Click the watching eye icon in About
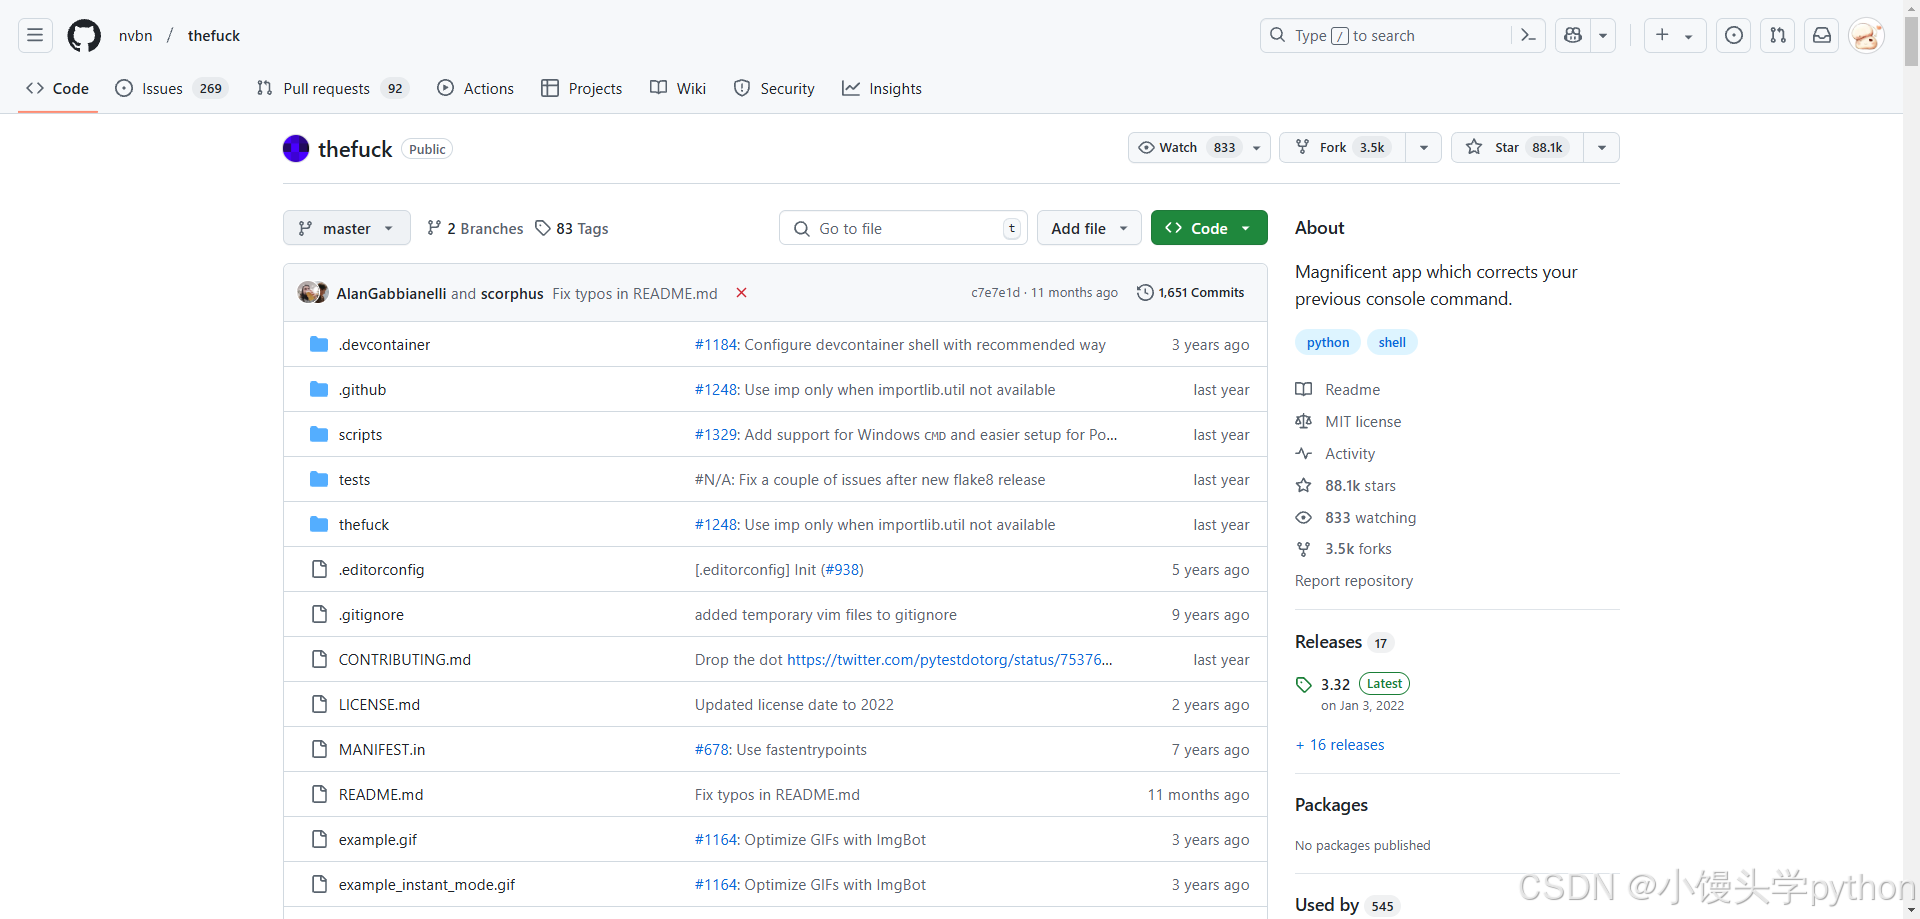 coord(1304,517)
